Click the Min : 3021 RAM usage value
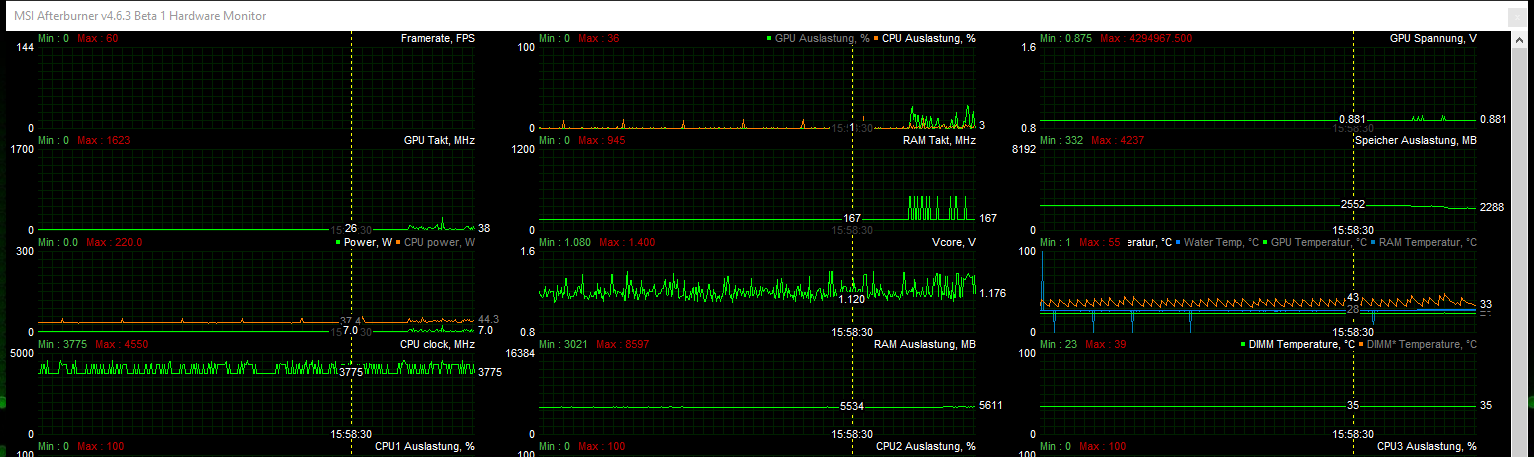The width and height of the screenshot is (1534, 457). point(564,344)
